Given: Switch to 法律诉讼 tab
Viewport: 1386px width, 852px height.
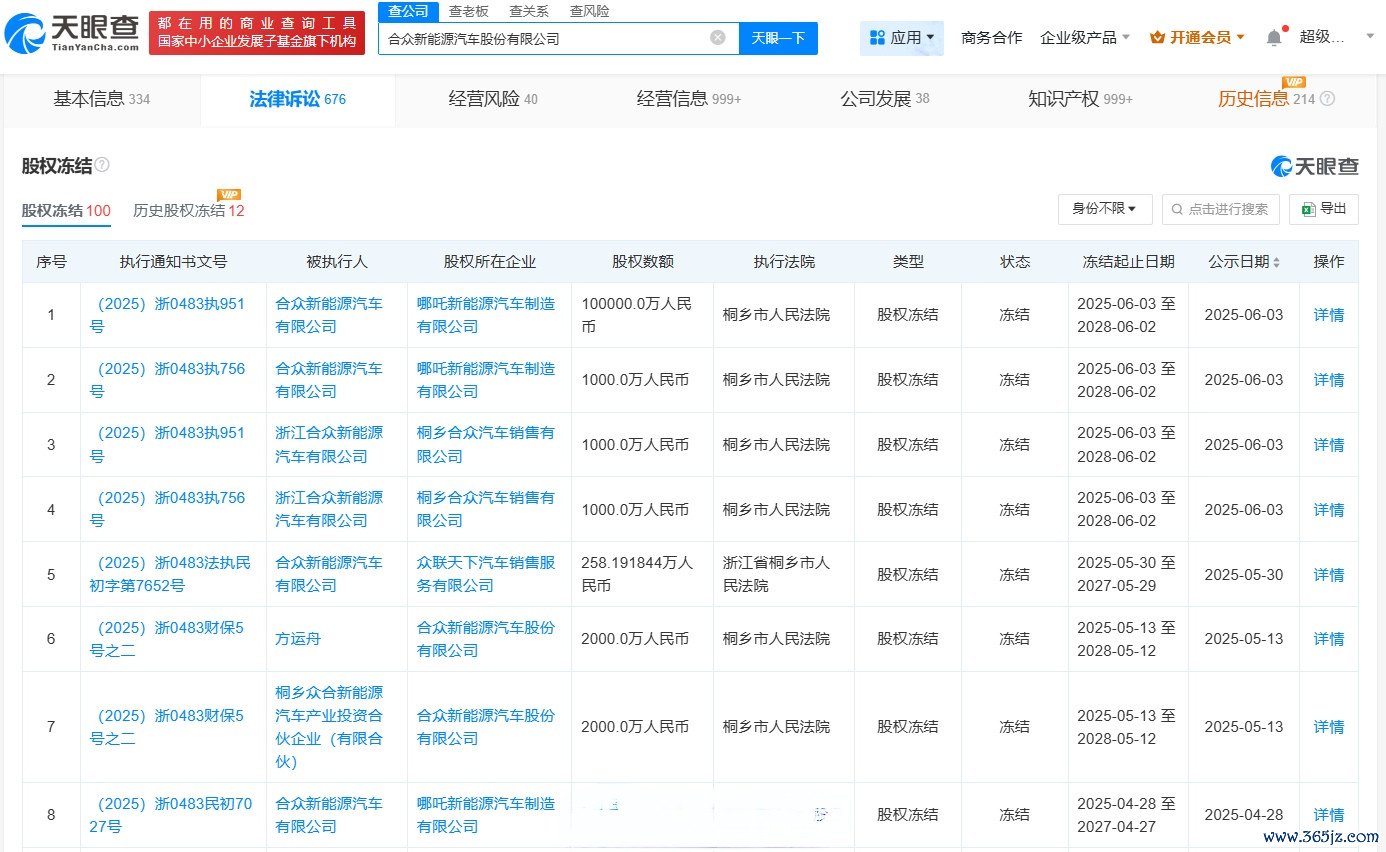Looking at the screenshot, I should point(298,99).
